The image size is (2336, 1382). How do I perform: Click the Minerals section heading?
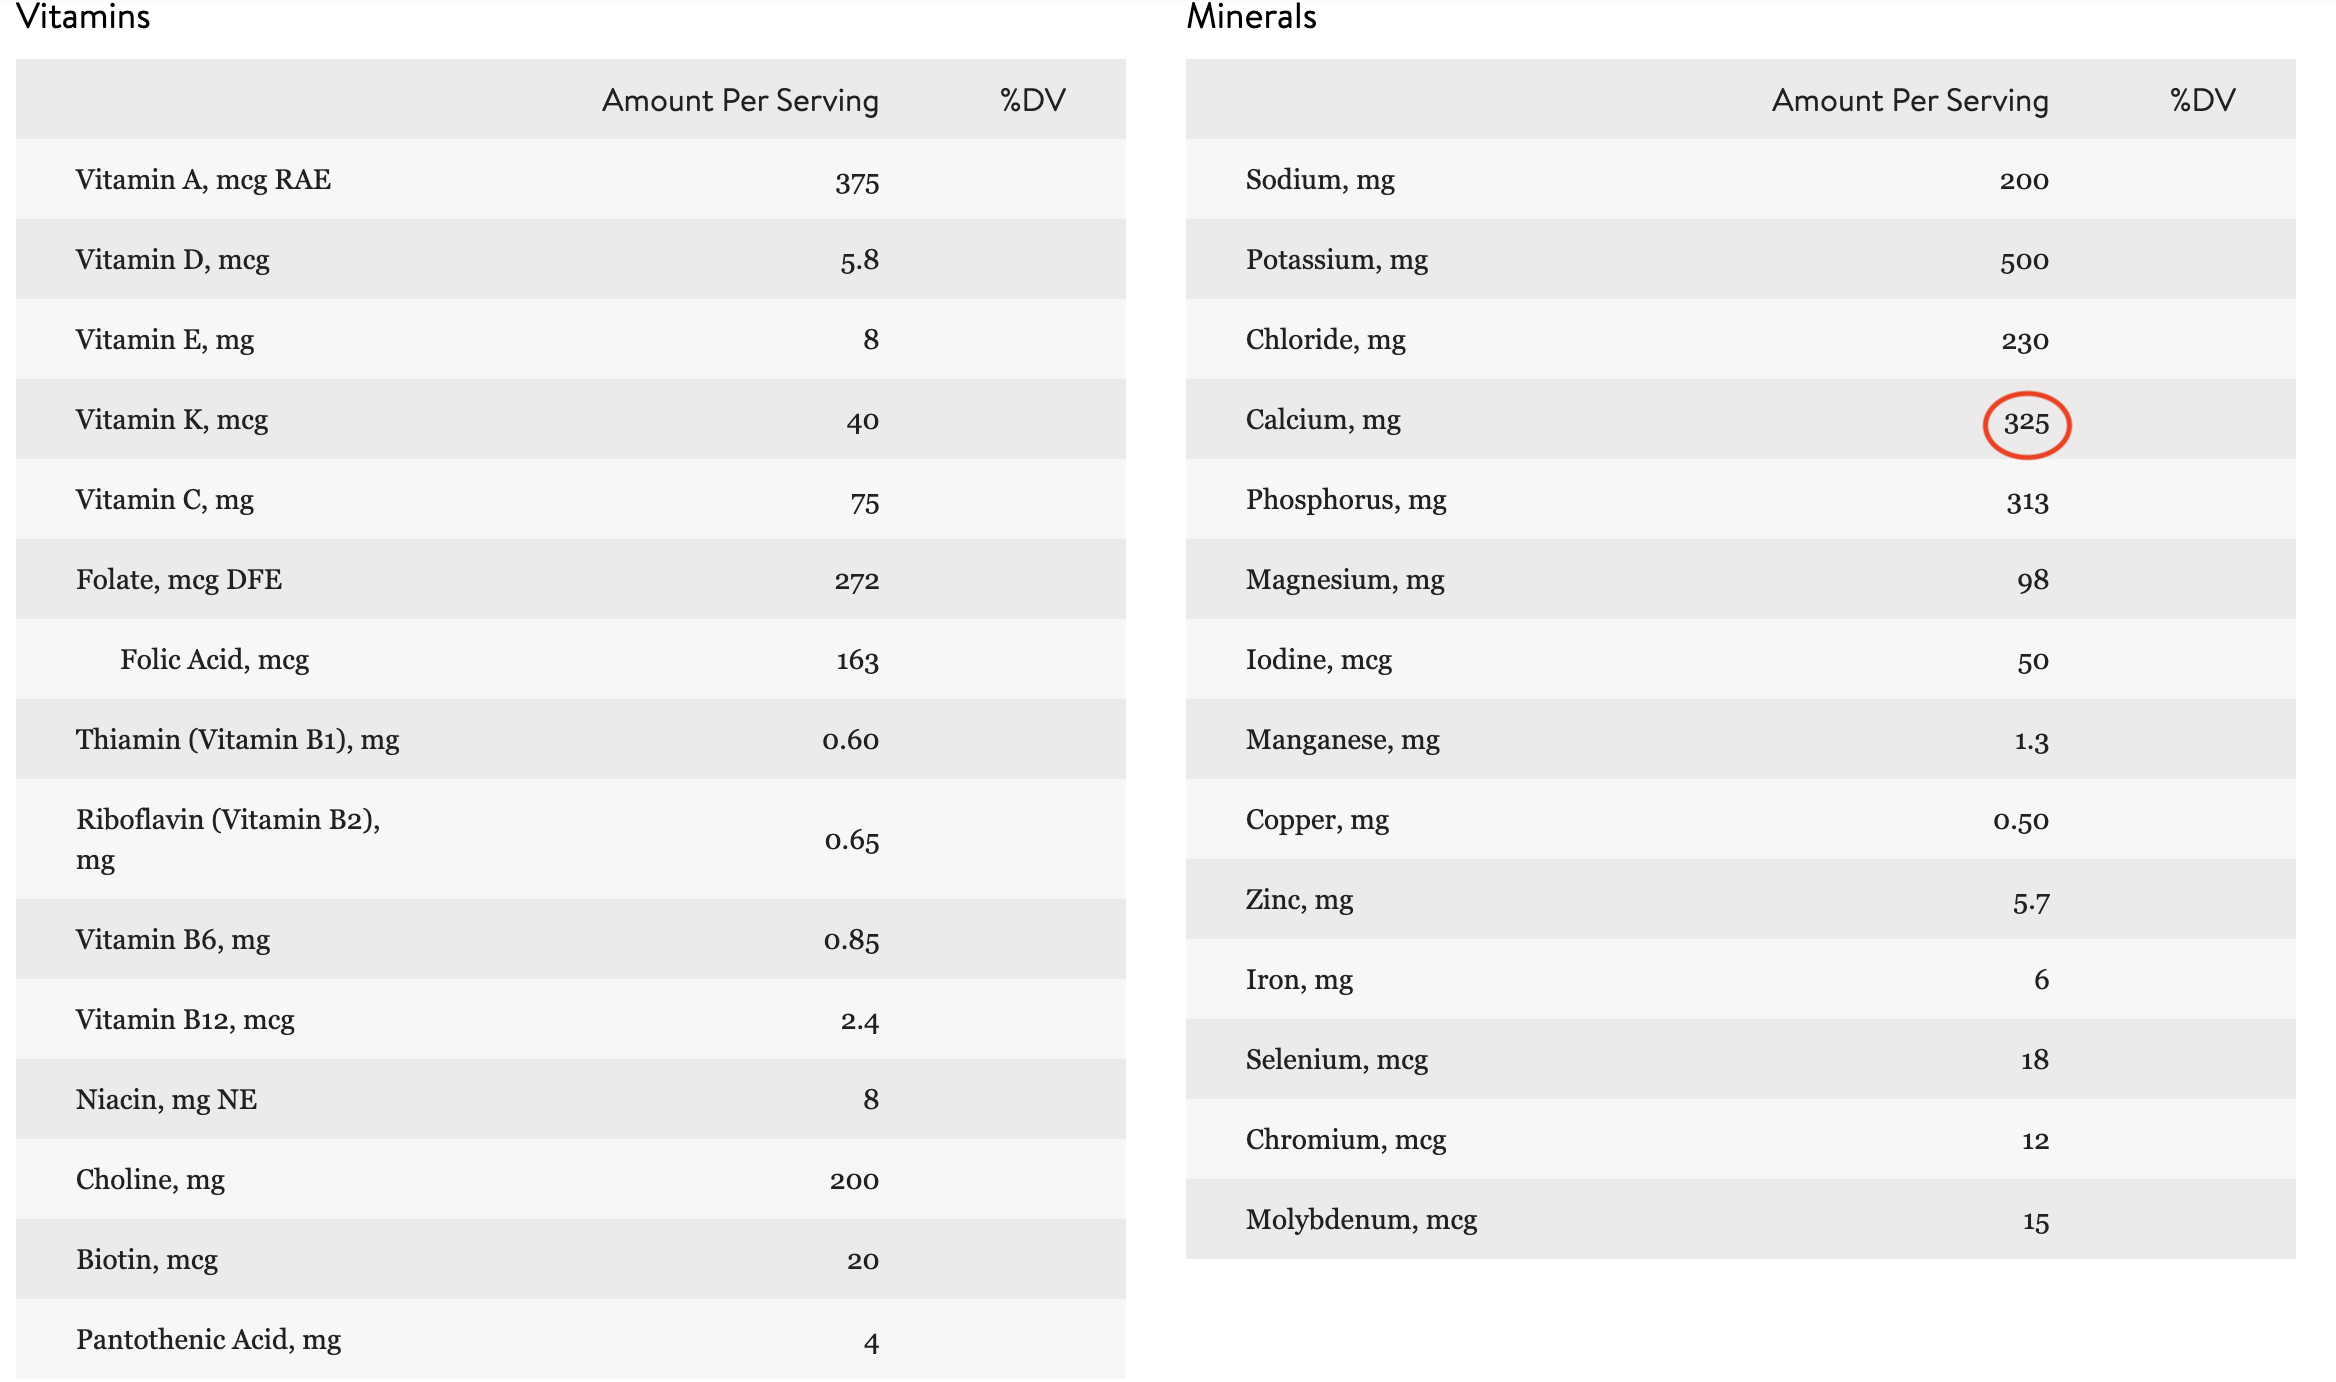tap(1251, 17)
